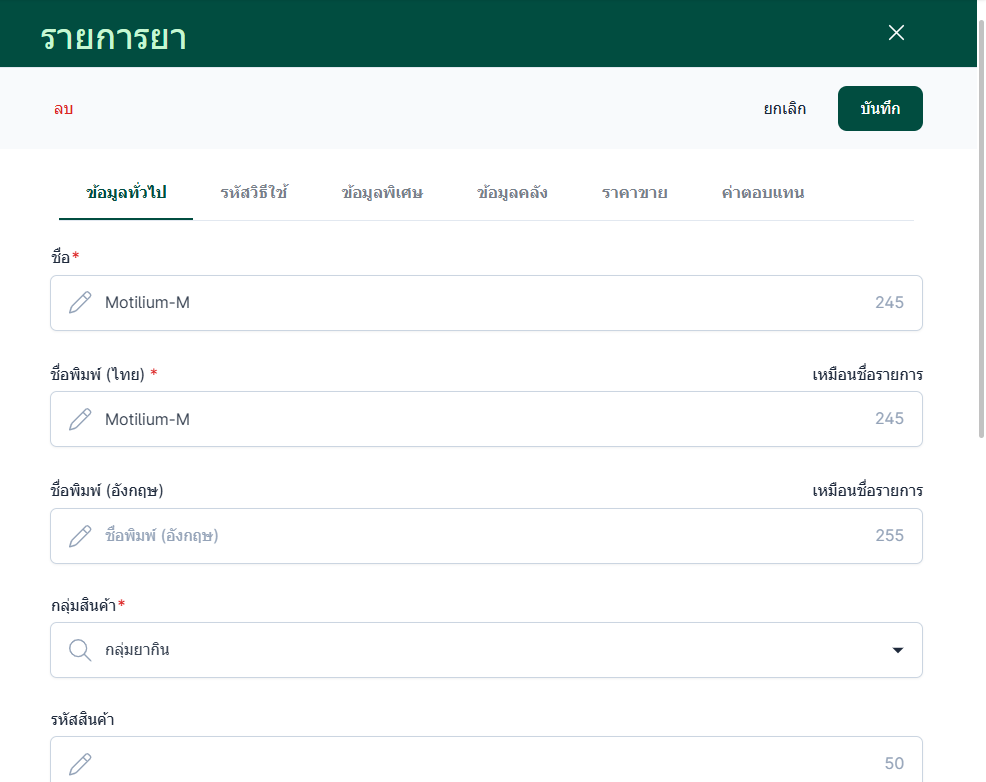This screenshot has height=782, width=986.
Task: Click search icon in กลุ่มสินค้า field
Action: [x=80, y=650]
